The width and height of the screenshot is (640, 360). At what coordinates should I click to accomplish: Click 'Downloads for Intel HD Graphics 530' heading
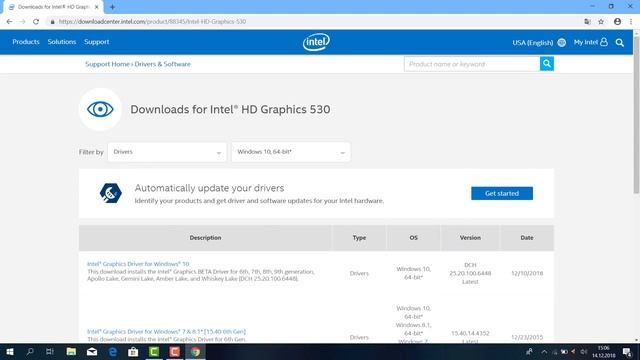pos(230,109)
